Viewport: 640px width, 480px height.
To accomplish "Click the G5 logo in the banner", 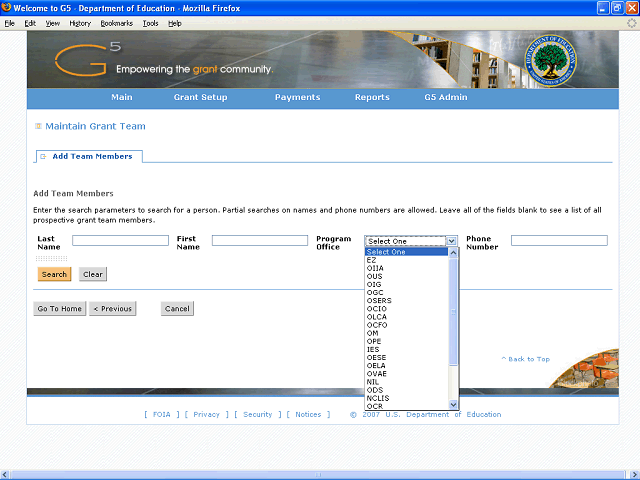I will (88, 59).
